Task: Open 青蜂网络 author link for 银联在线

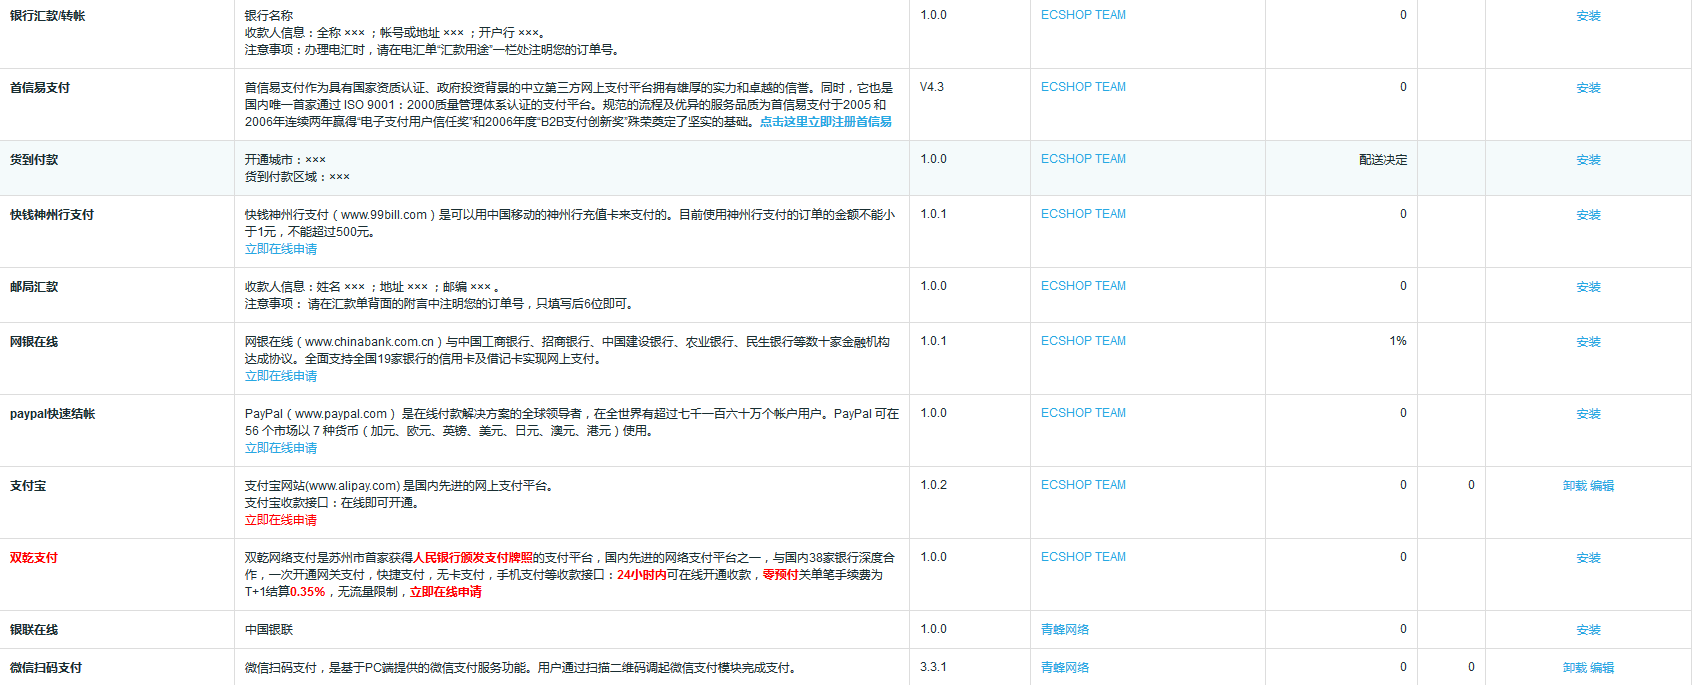Action: (x=1065, y=630)
